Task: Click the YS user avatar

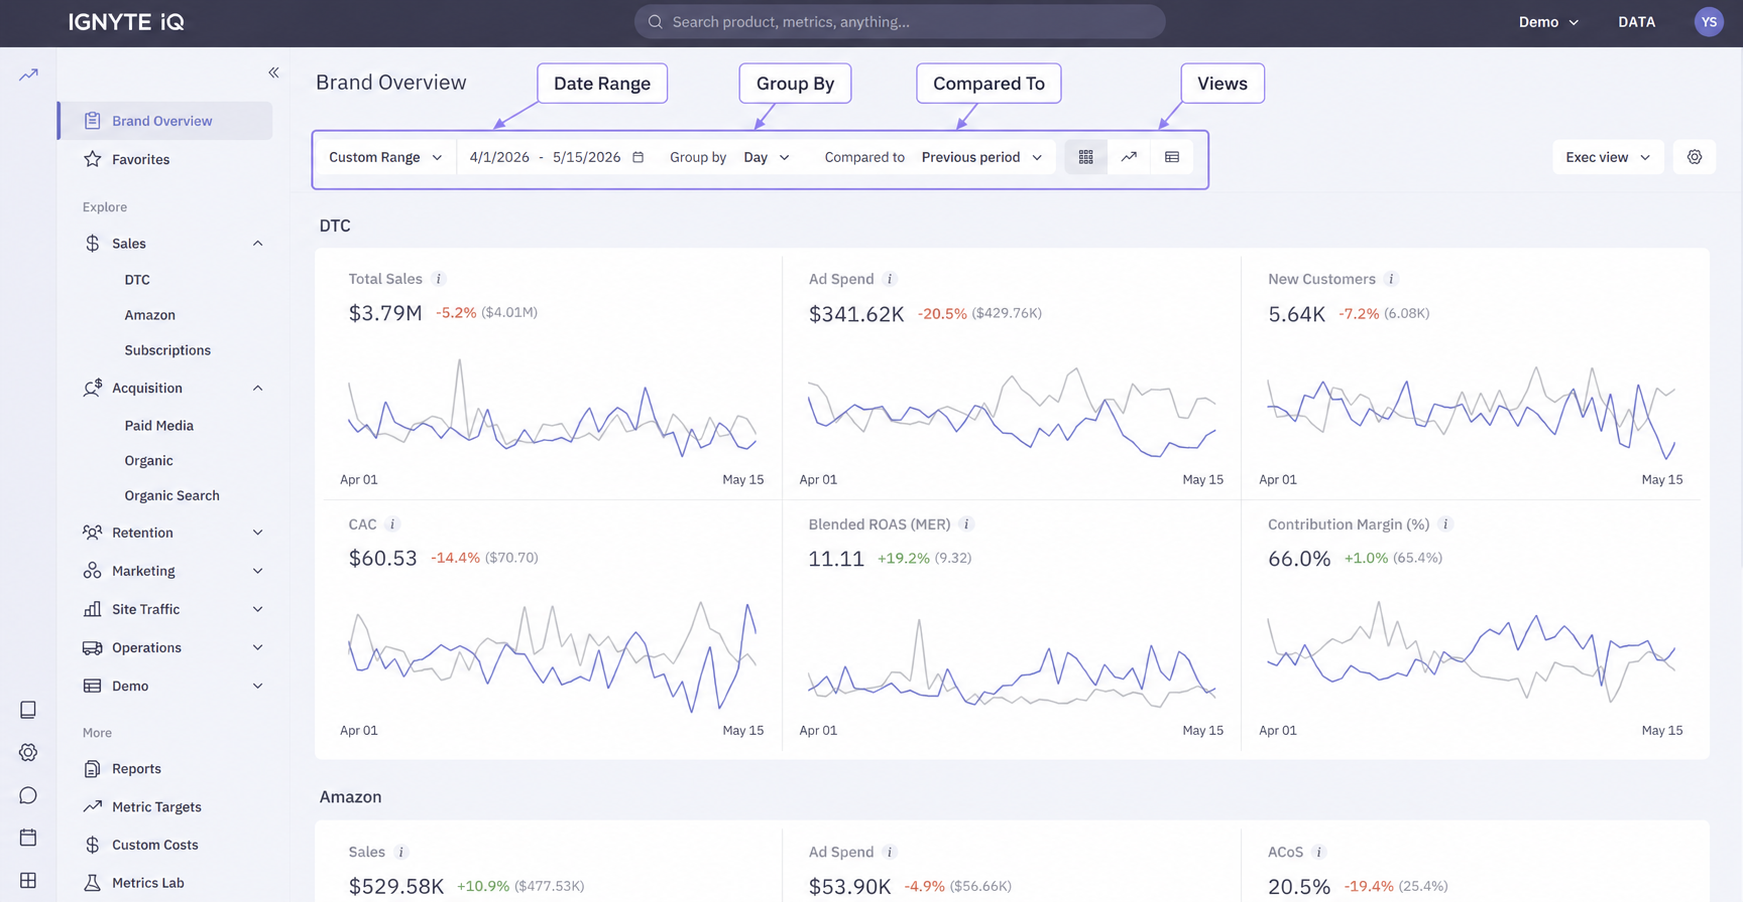Action: [x=1708, y=22]
